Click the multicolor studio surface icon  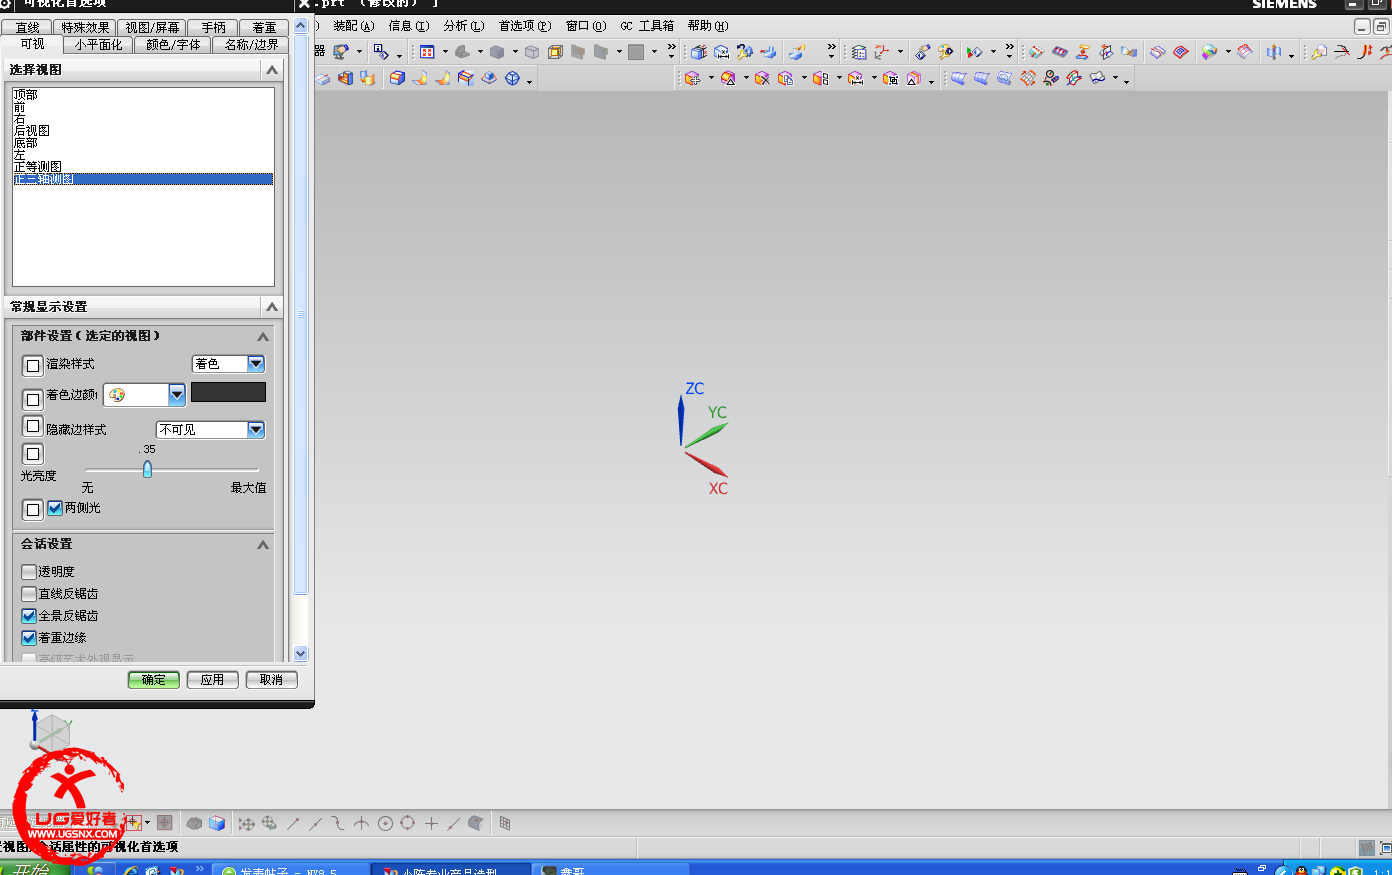point(1210,52)
